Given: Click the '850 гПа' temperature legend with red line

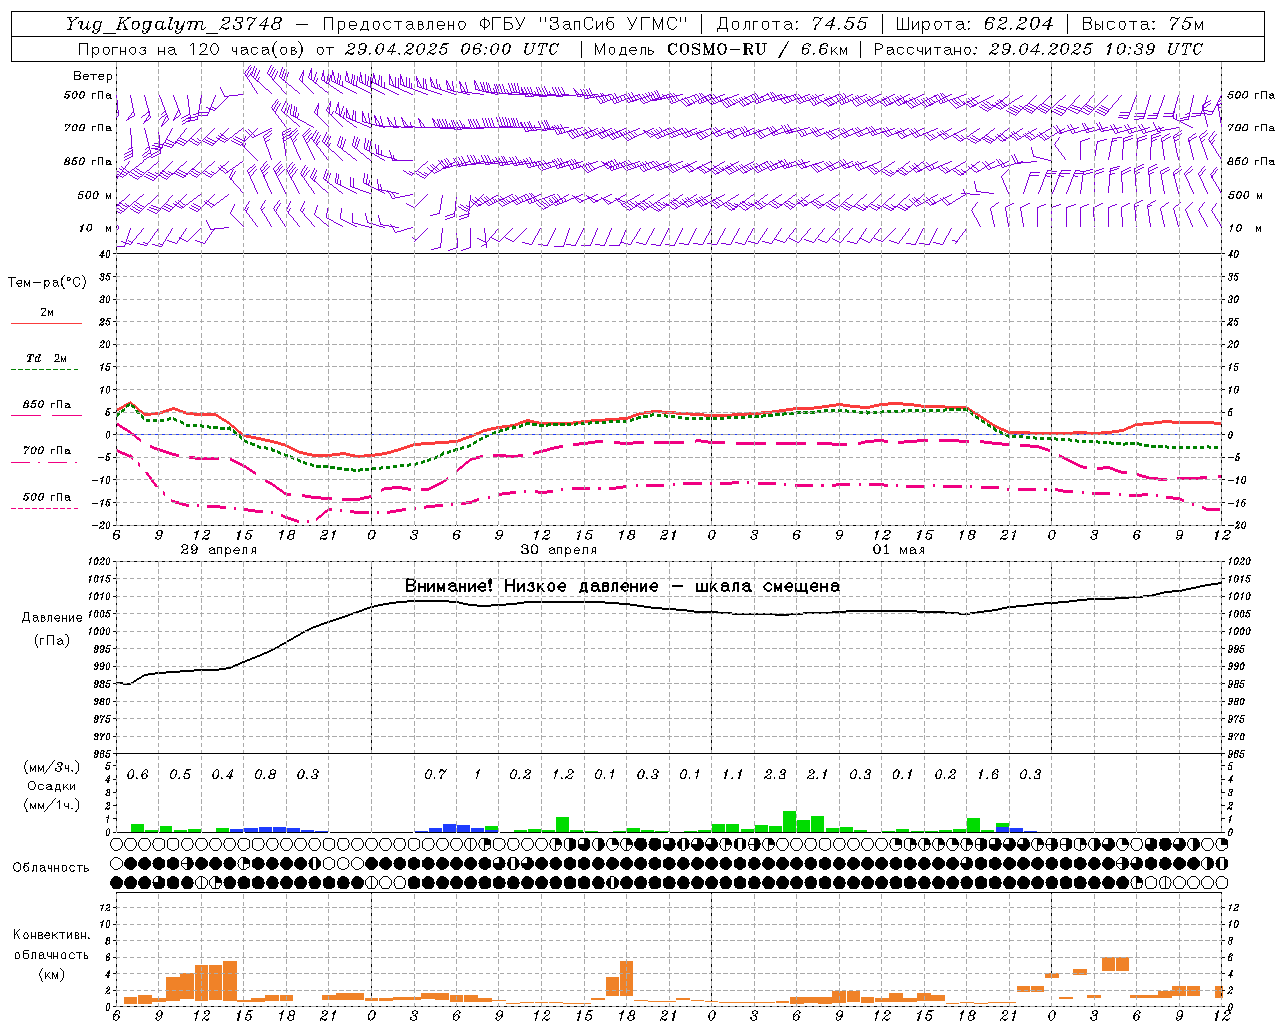Looking at the screenshot, I should pos(47,405).
